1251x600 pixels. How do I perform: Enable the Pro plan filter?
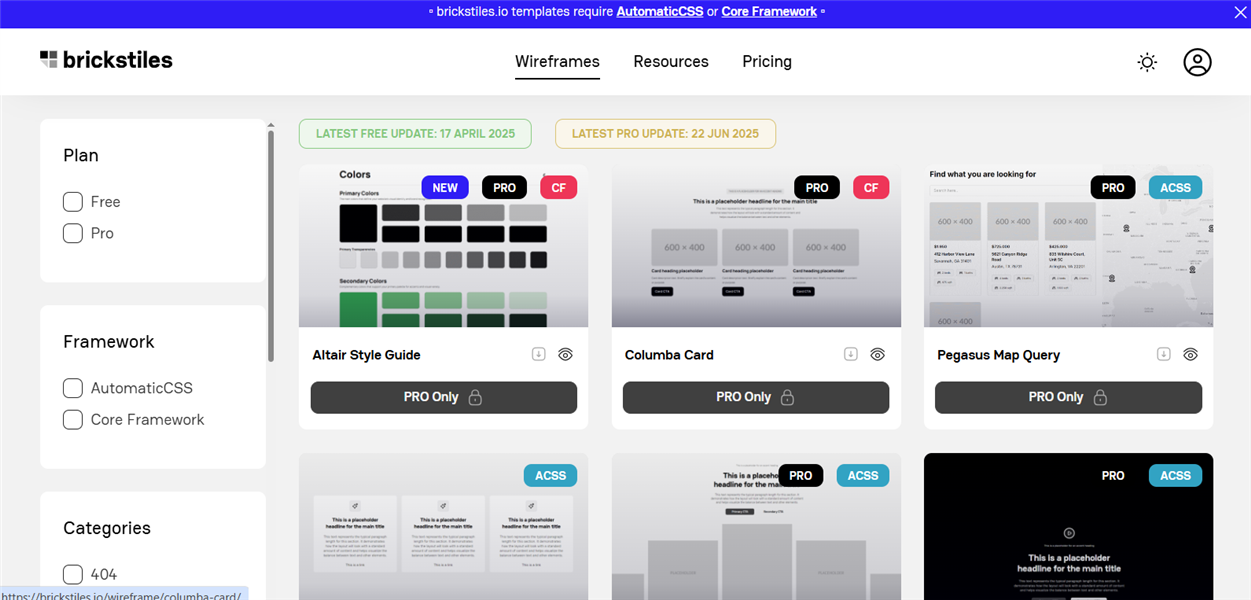point(73,233)
